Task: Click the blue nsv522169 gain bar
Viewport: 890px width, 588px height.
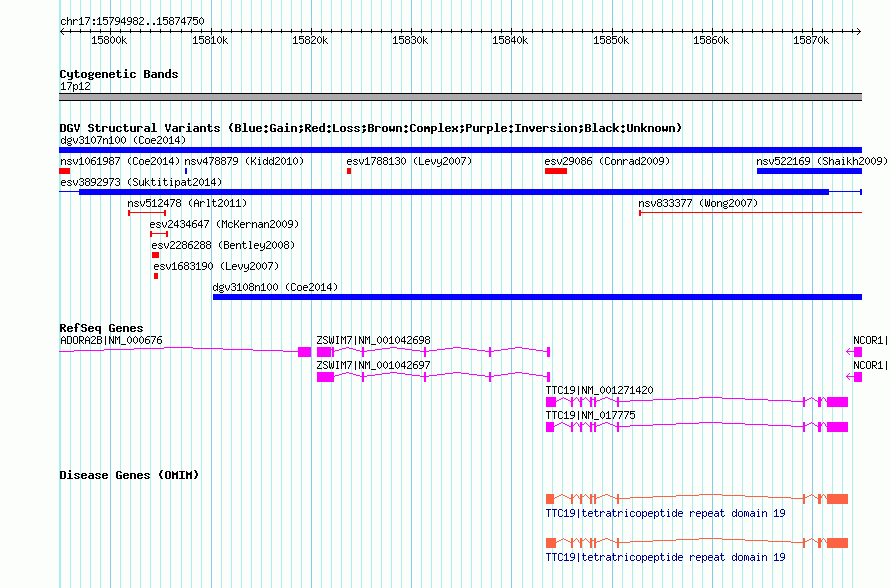Action: coord(809,171)
